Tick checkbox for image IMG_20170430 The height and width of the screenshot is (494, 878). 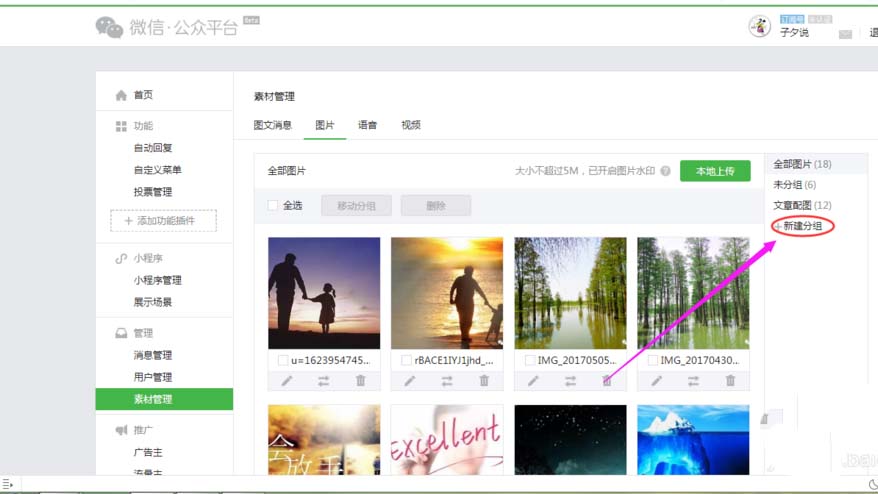tap(653, 360)
